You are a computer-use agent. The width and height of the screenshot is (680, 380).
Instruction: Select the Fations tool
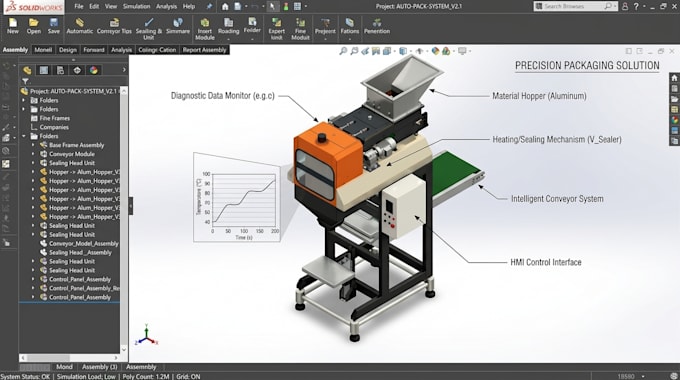[x=350, y=26]
